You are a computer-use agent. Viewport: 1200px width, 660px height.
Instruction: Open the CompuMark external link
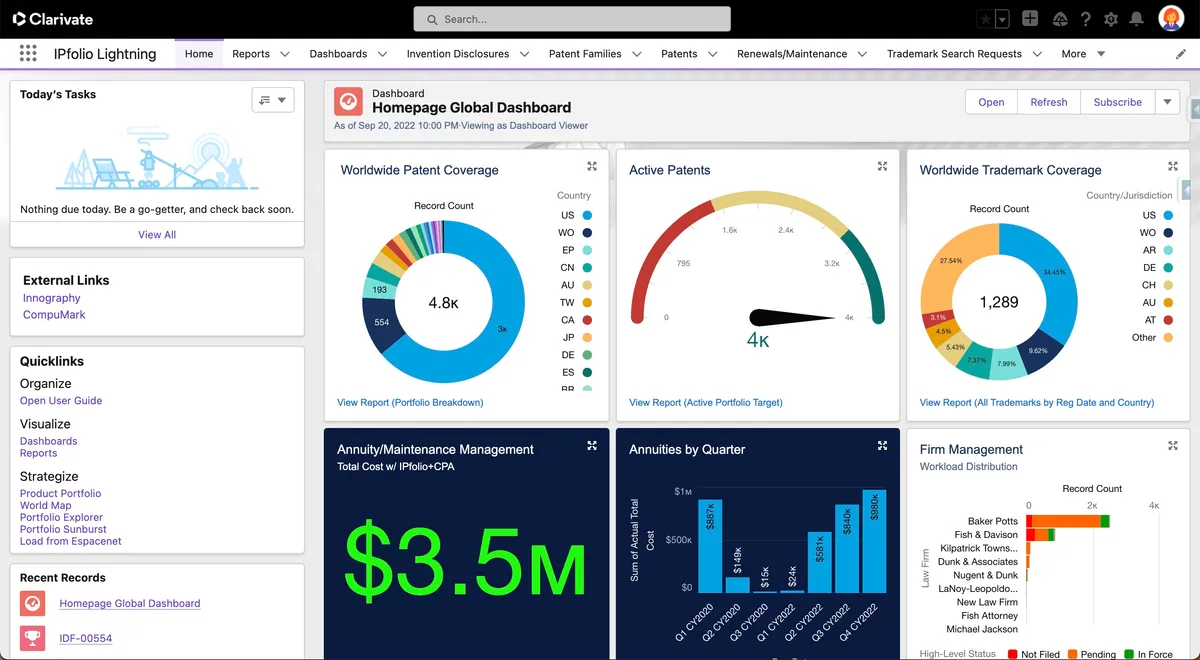click(54, 314)
